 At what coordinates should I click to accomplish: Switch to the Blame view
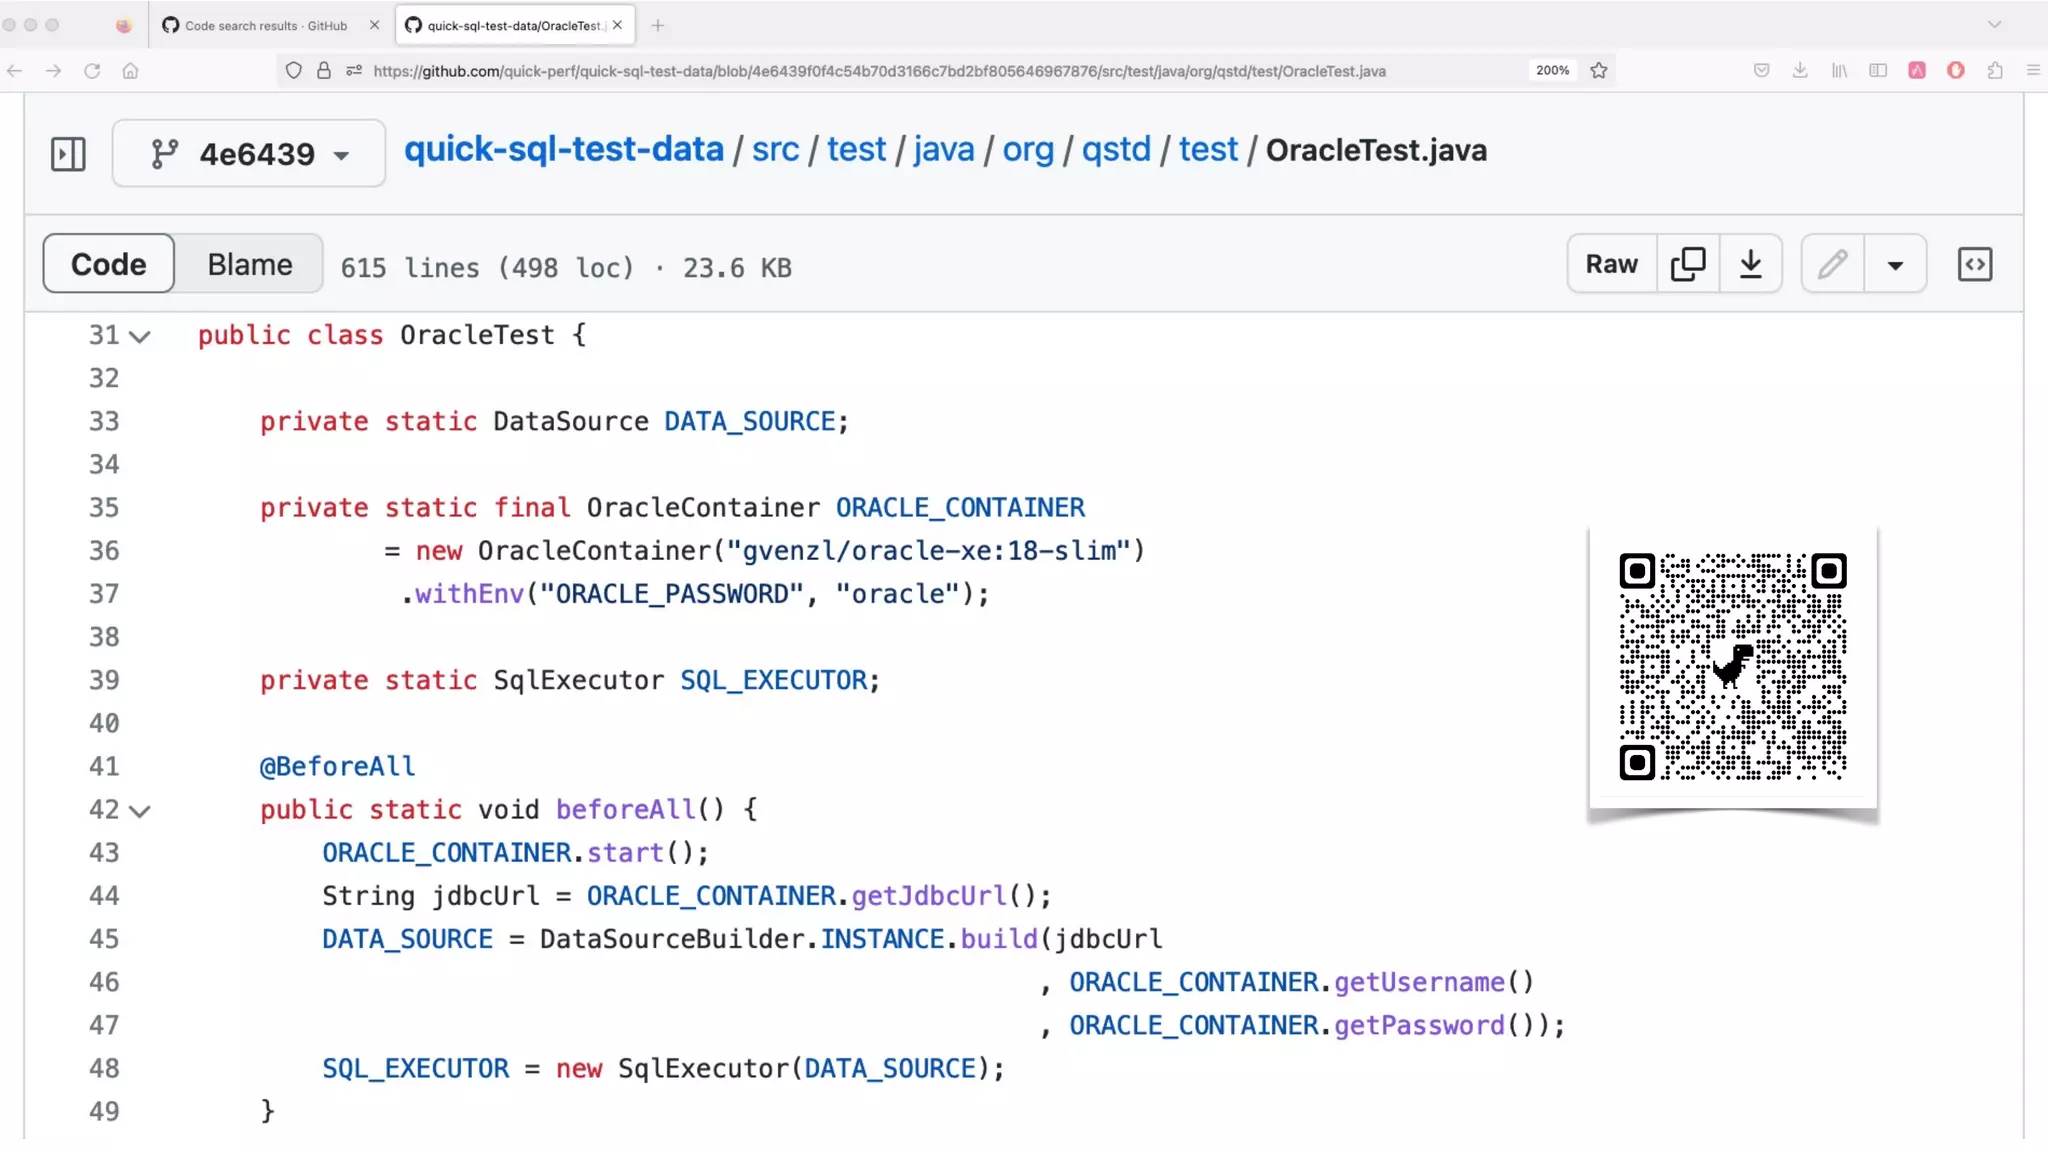tap(250, 264)
